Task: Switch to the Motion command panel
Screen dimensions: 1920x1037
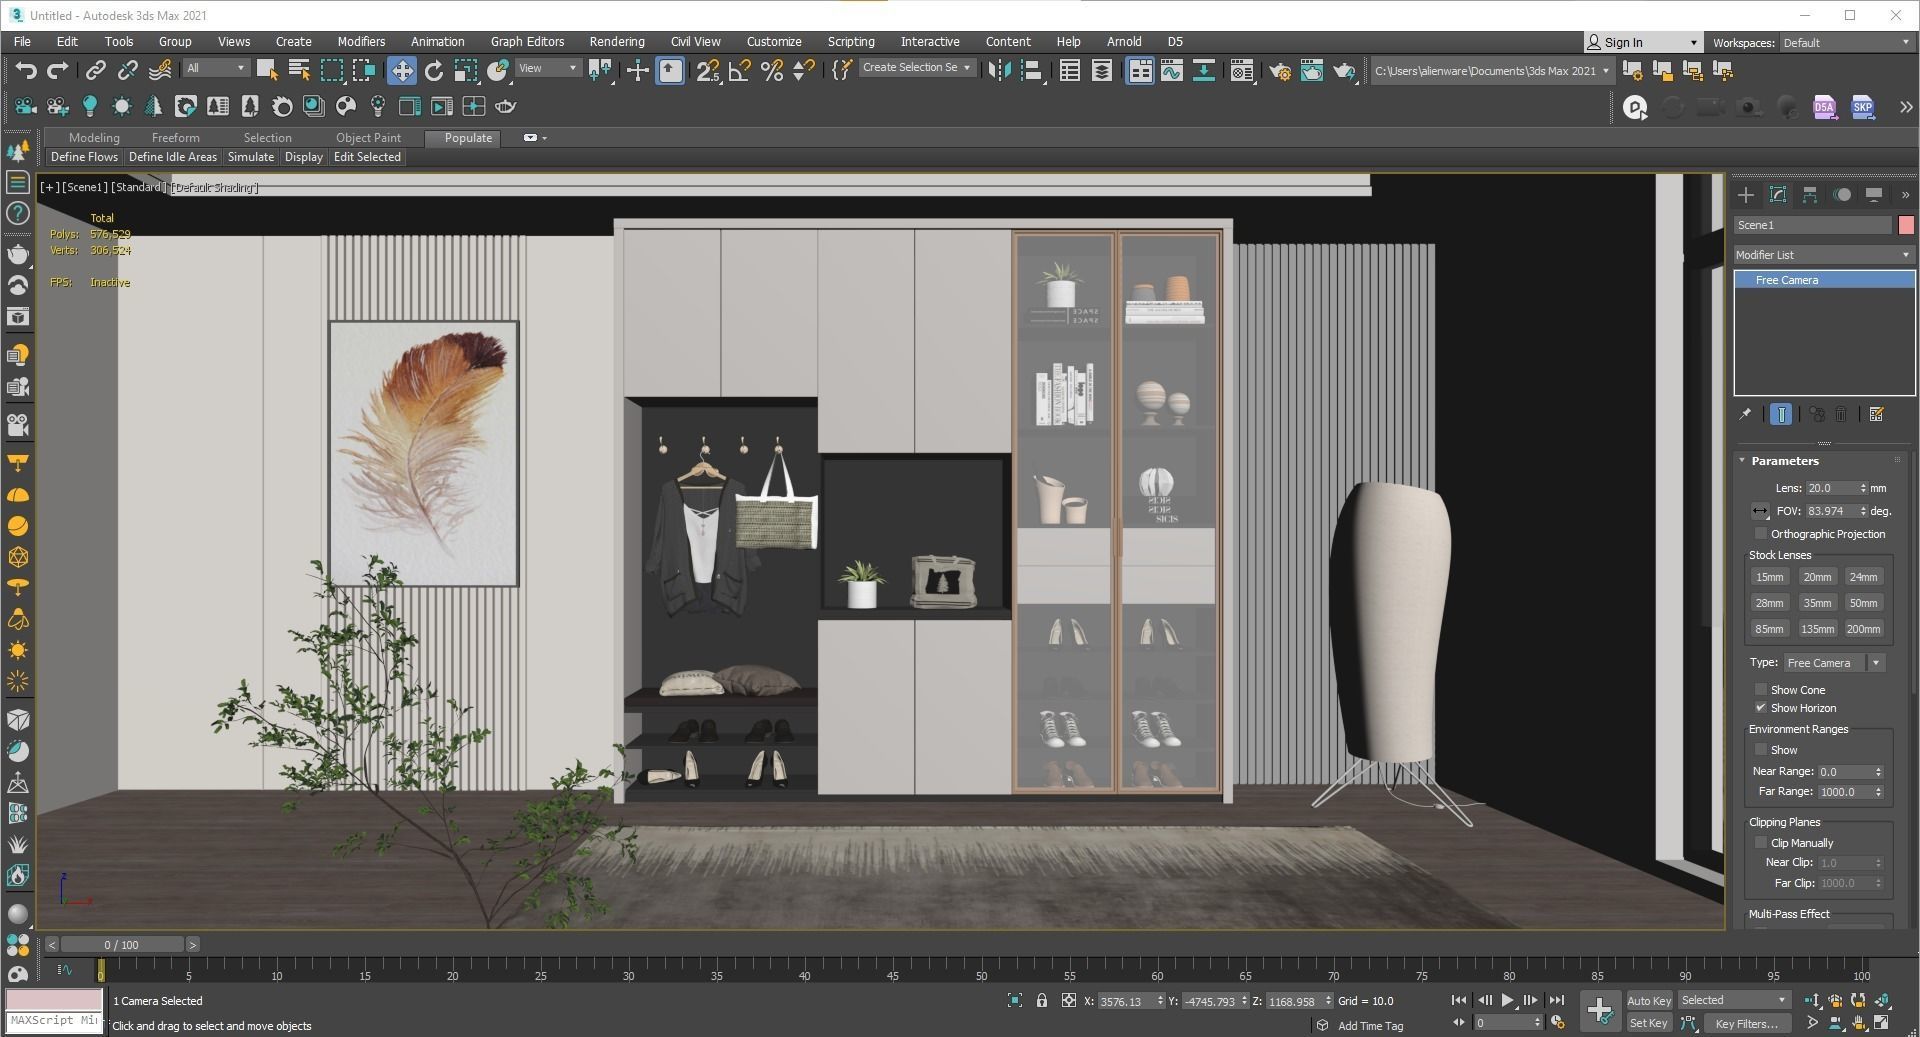Action: (x=1842, y=194)
